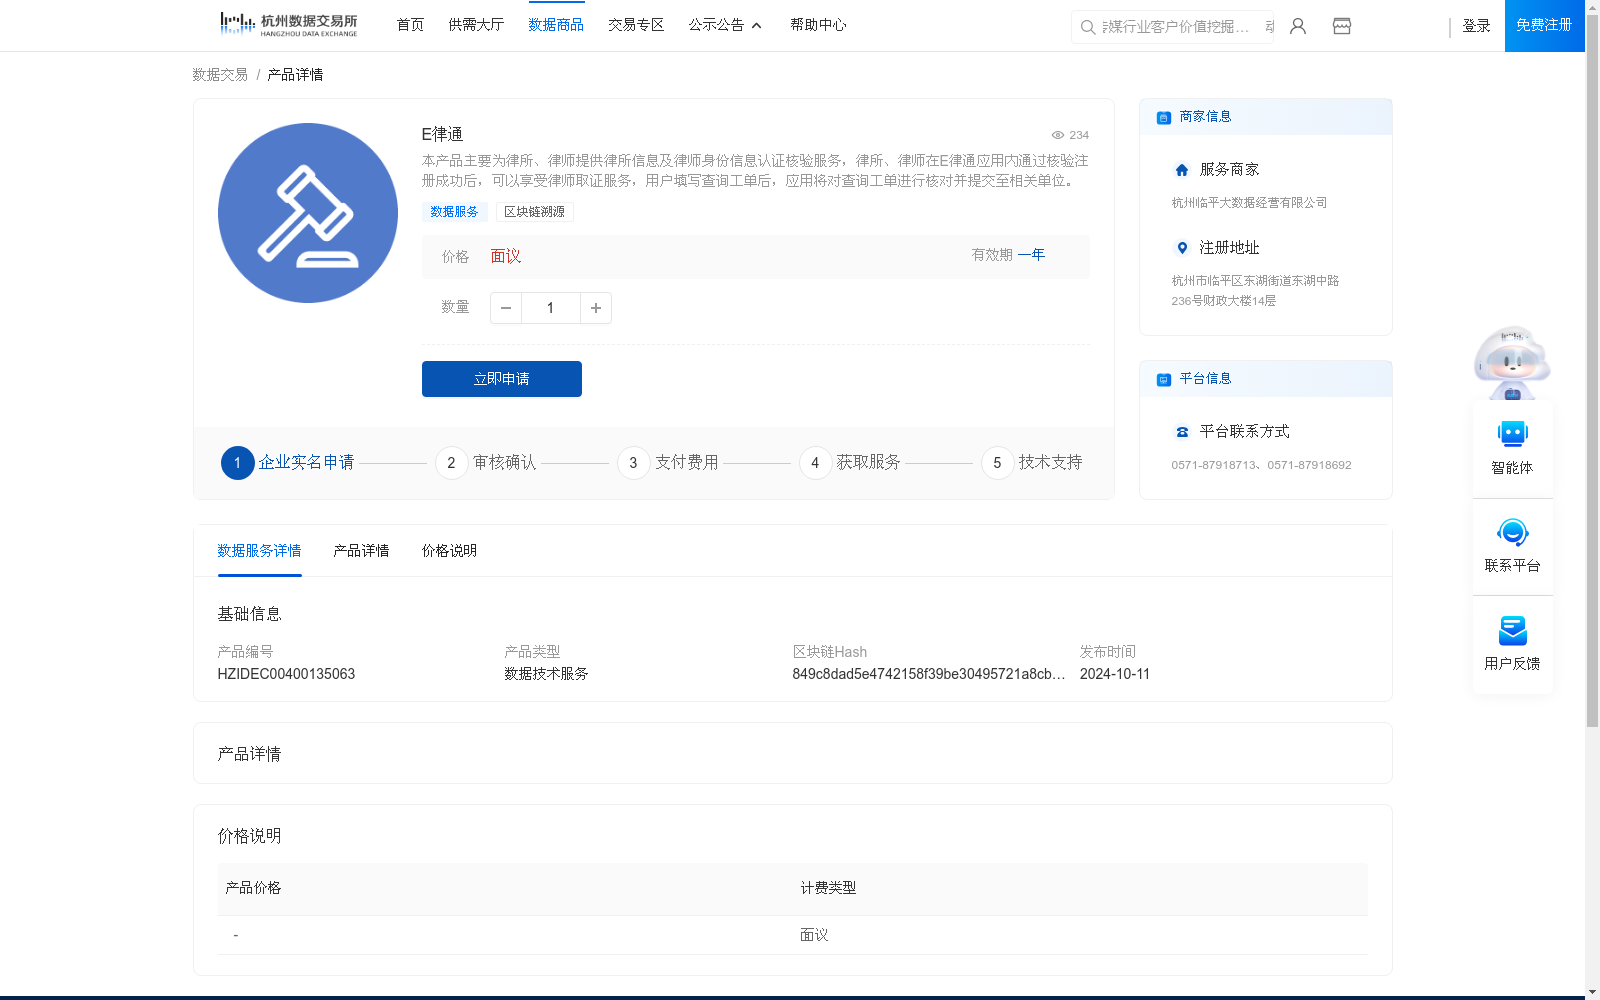Image resolution: width=1600 pixels, height=1000 pixels.
Task: Open the 智能体 assistant icon
Action: [1513, 434]
